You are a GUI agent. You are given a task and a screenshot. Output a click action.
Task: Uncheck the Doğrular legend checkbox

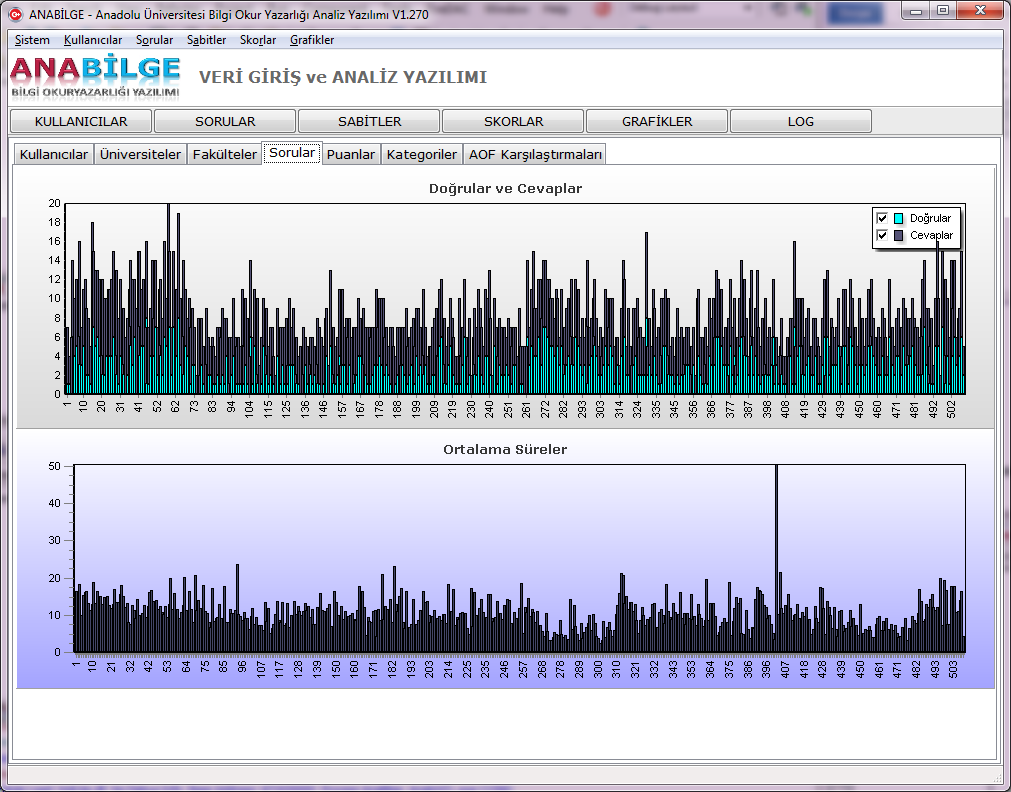coord(882,218)
